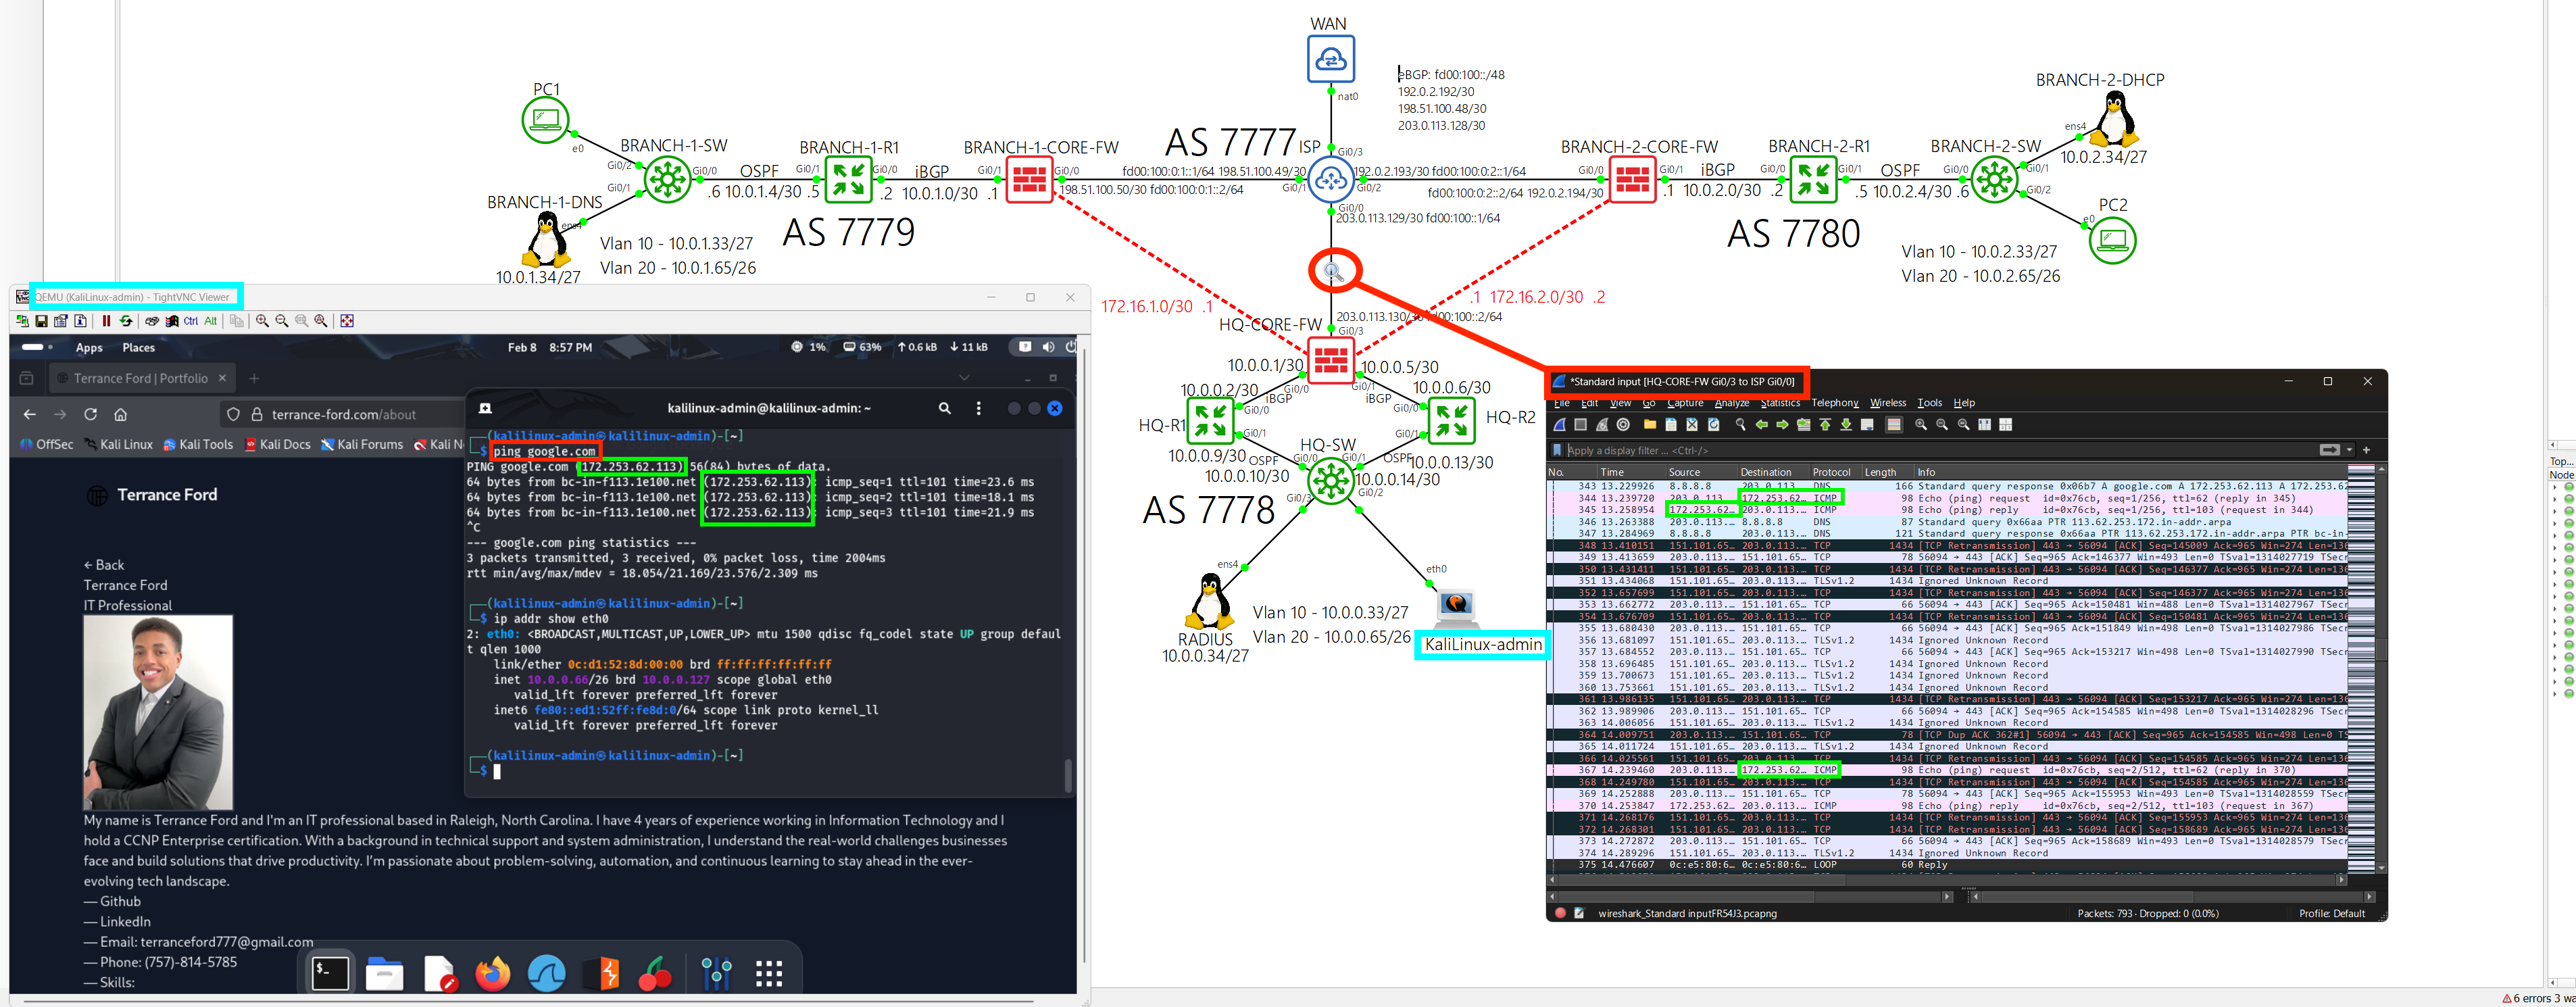
Task: Click Wireshark start capture shark fin icon
Action: [x=1560, y=425]
